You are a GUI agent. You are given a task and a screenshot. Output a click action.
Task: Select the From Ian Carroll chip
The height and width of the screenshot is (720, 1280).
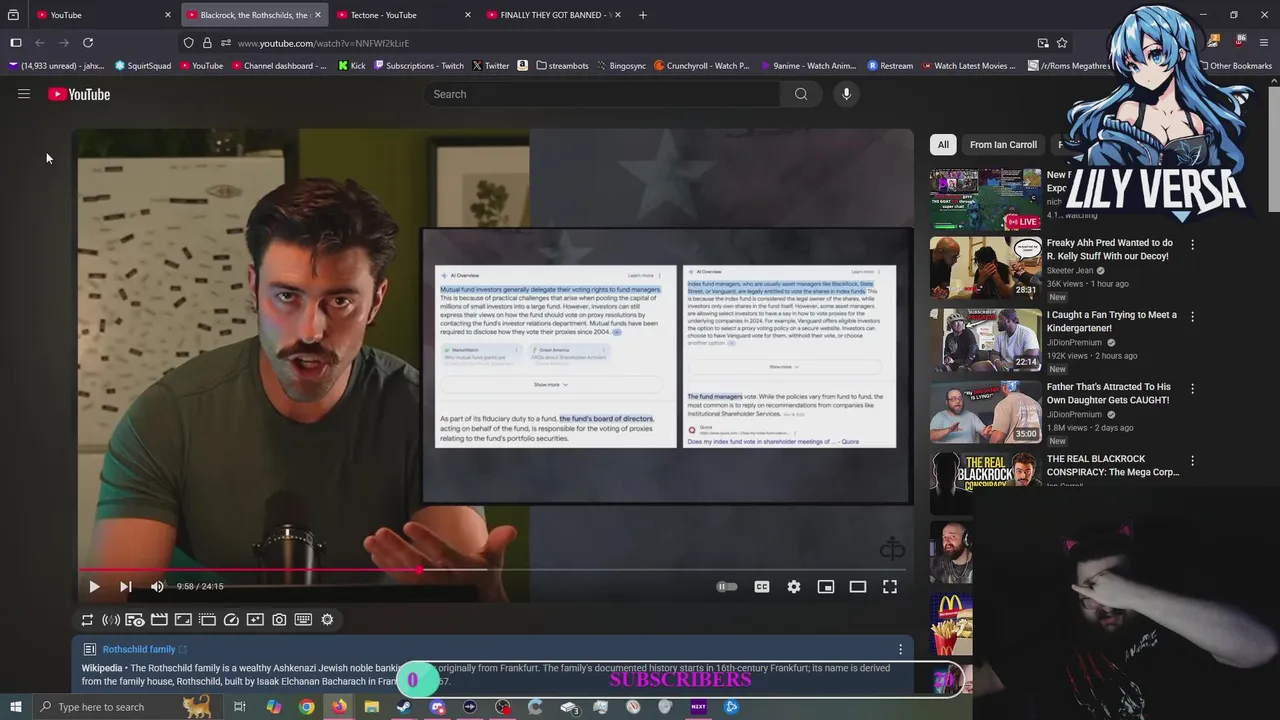point(1003,145)
